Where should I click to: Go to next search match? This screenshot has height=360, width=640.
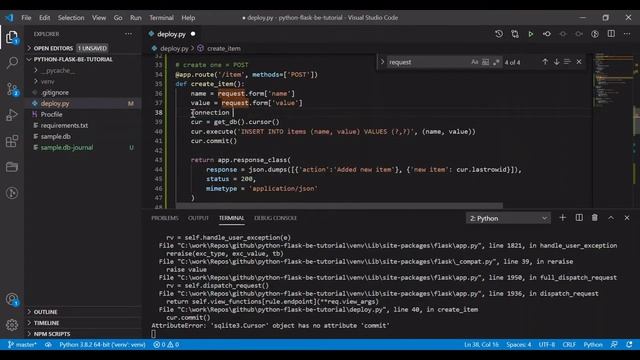pos(556,62)
